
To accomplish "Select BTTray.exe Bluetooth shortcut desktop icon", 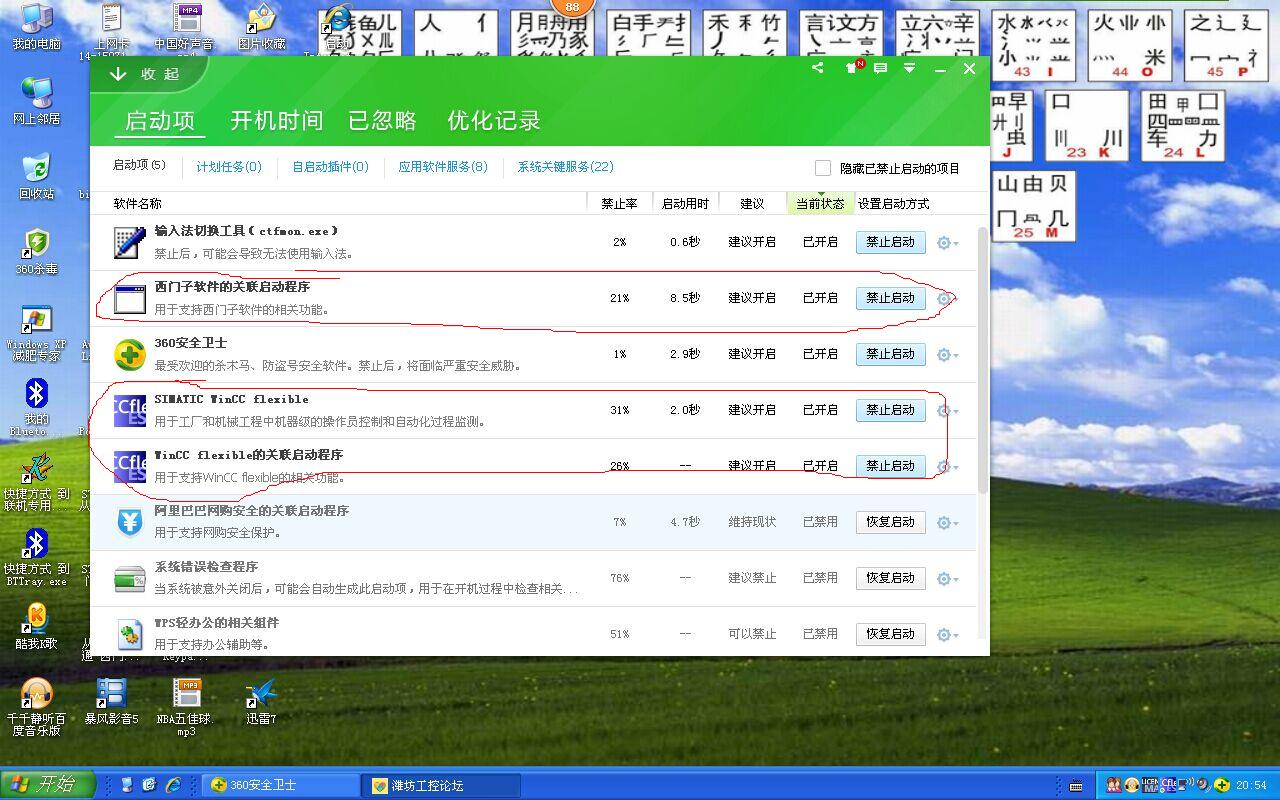I will [36, 559].
